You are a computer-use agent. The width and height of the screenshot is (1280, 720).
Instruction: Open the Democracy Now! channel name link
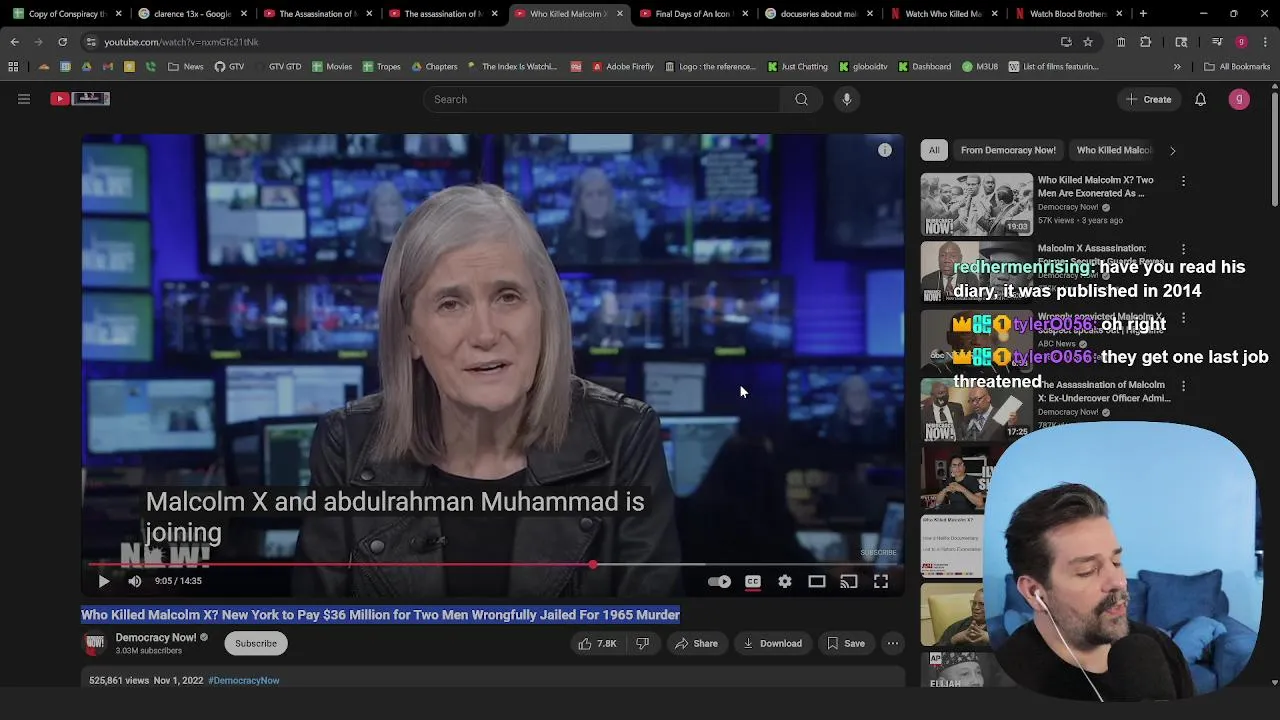pos(155,637)
